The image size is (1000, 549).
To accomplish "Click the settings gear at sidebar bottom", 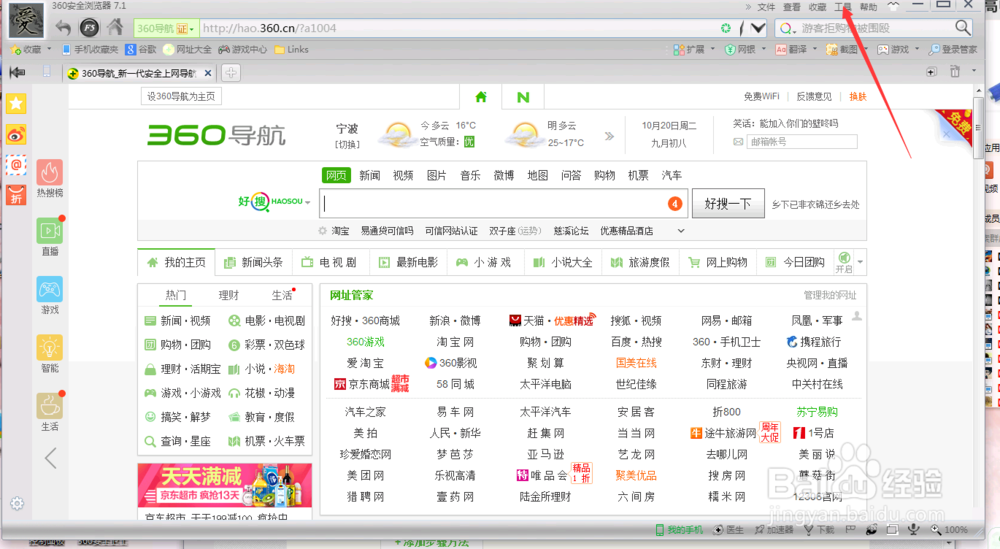I will coord(17,503).
